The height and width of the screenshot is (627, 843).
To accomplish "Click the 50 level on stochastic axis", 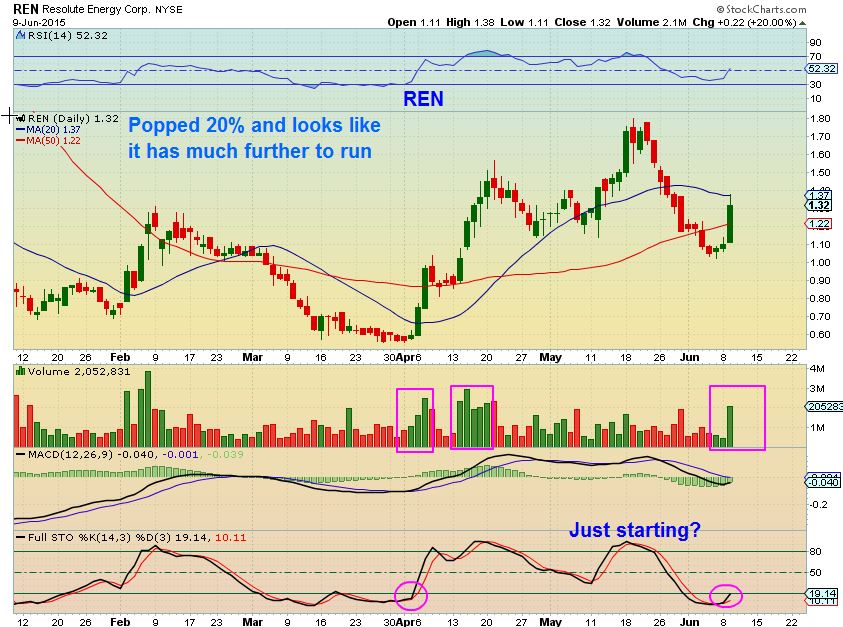I will coord(815,573).
